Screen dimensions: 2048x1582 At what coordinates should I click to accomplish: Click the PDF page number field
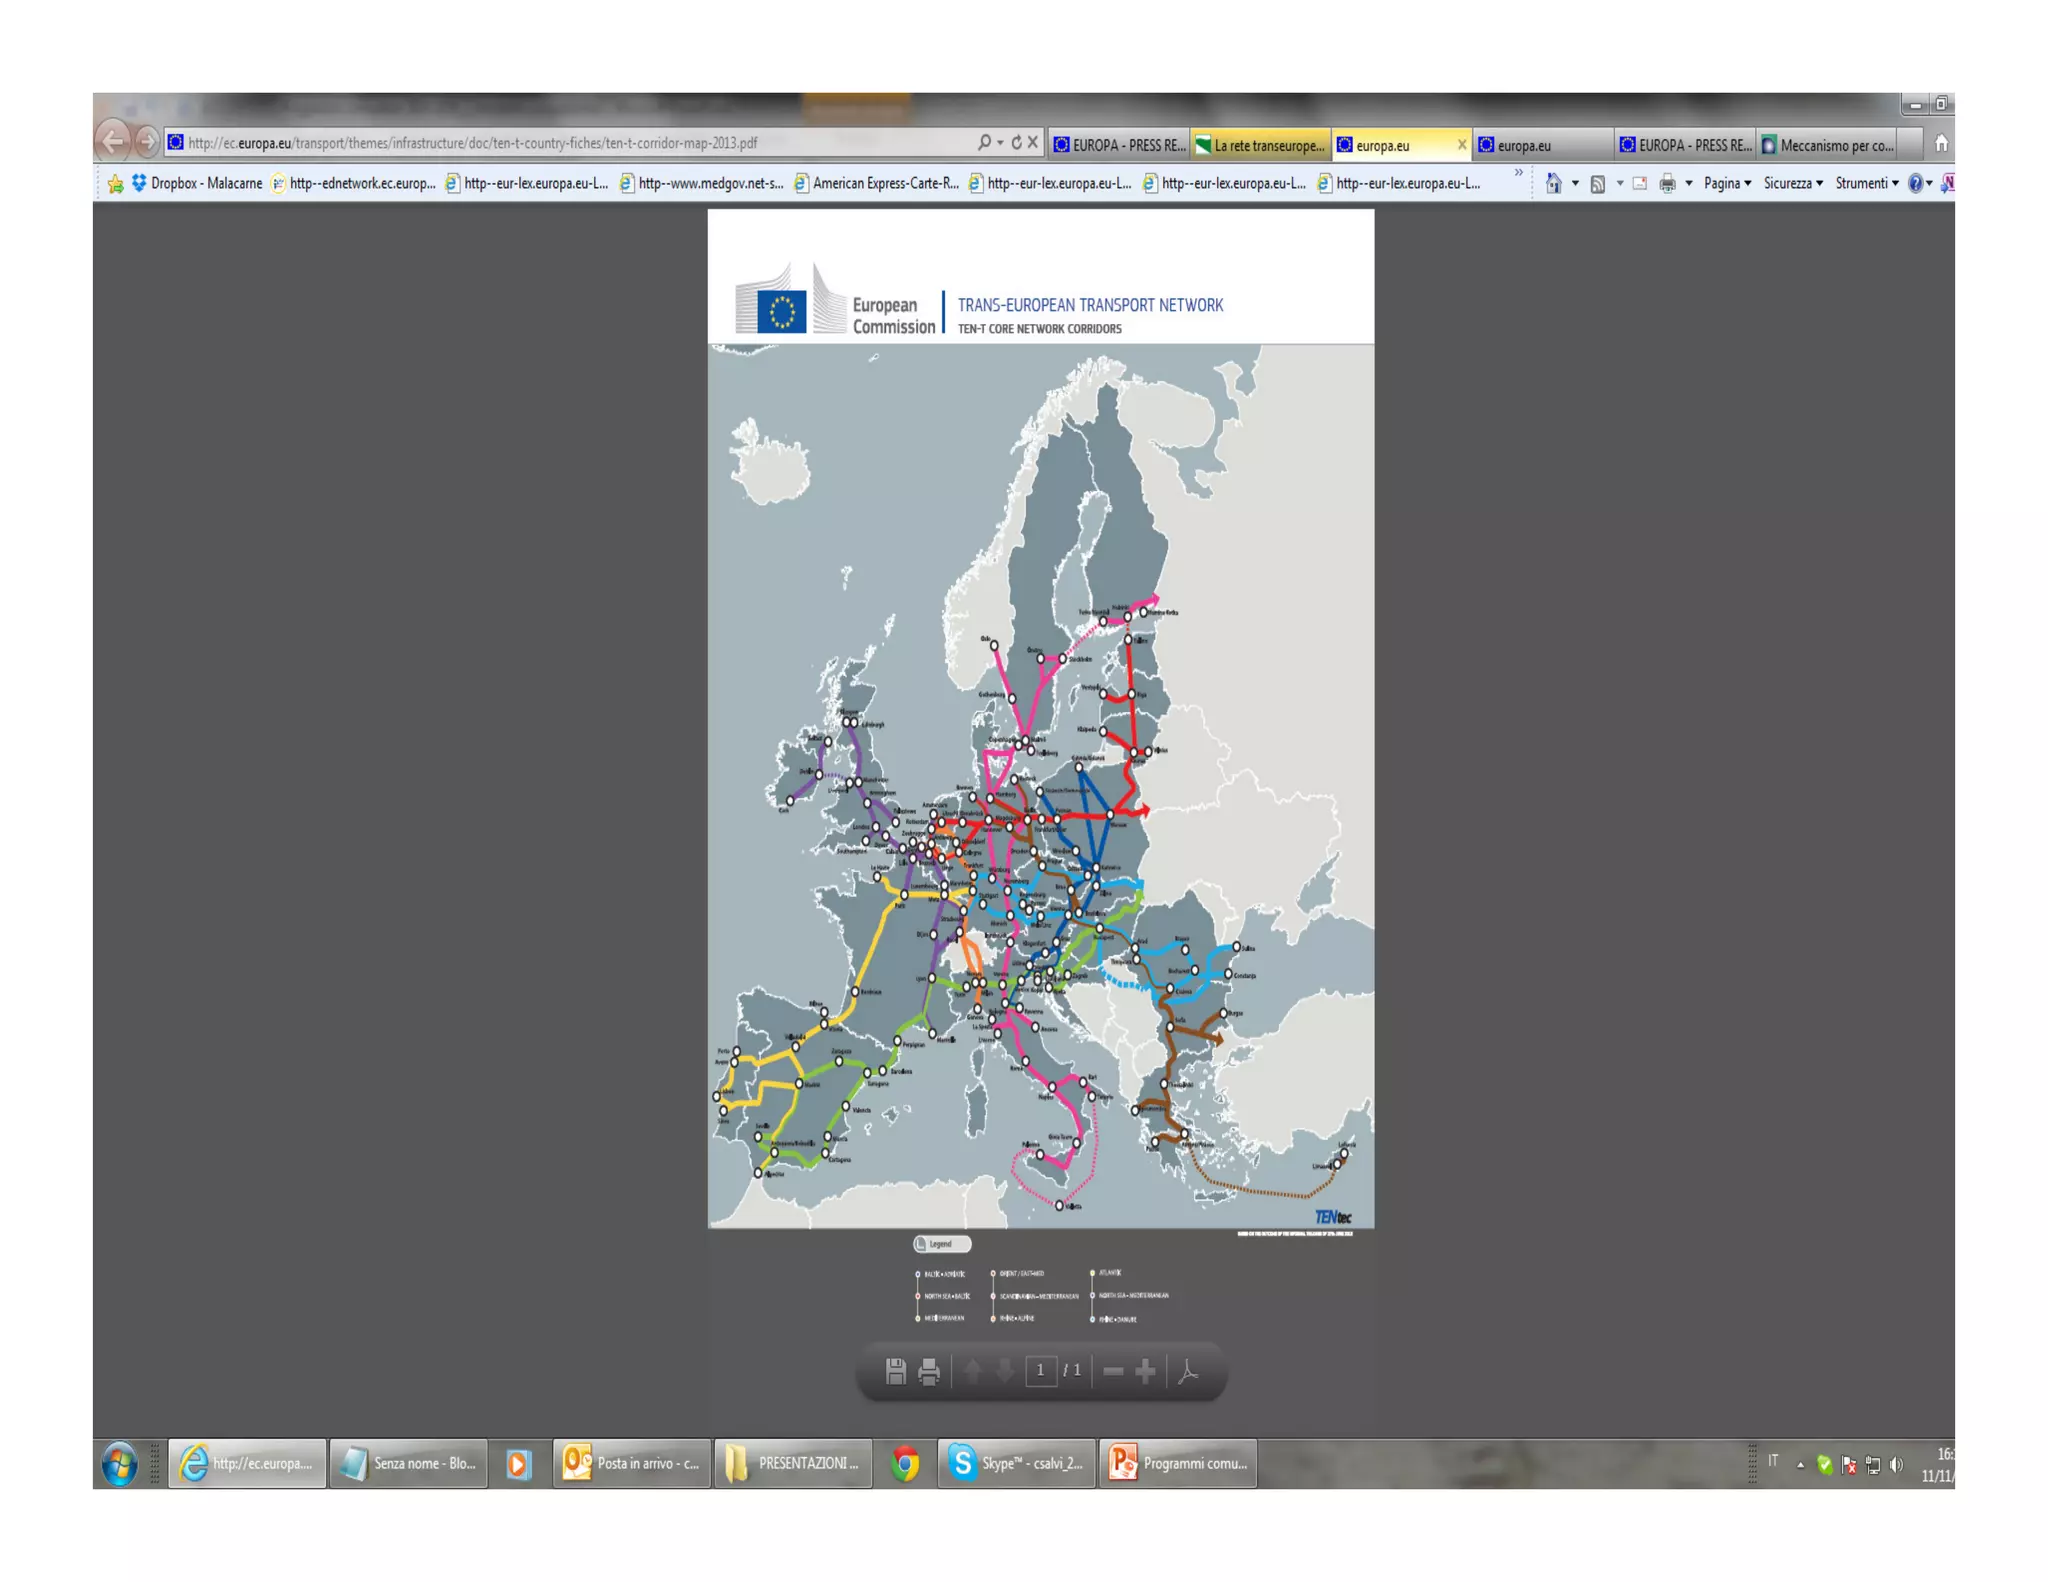[1040, 1370]
